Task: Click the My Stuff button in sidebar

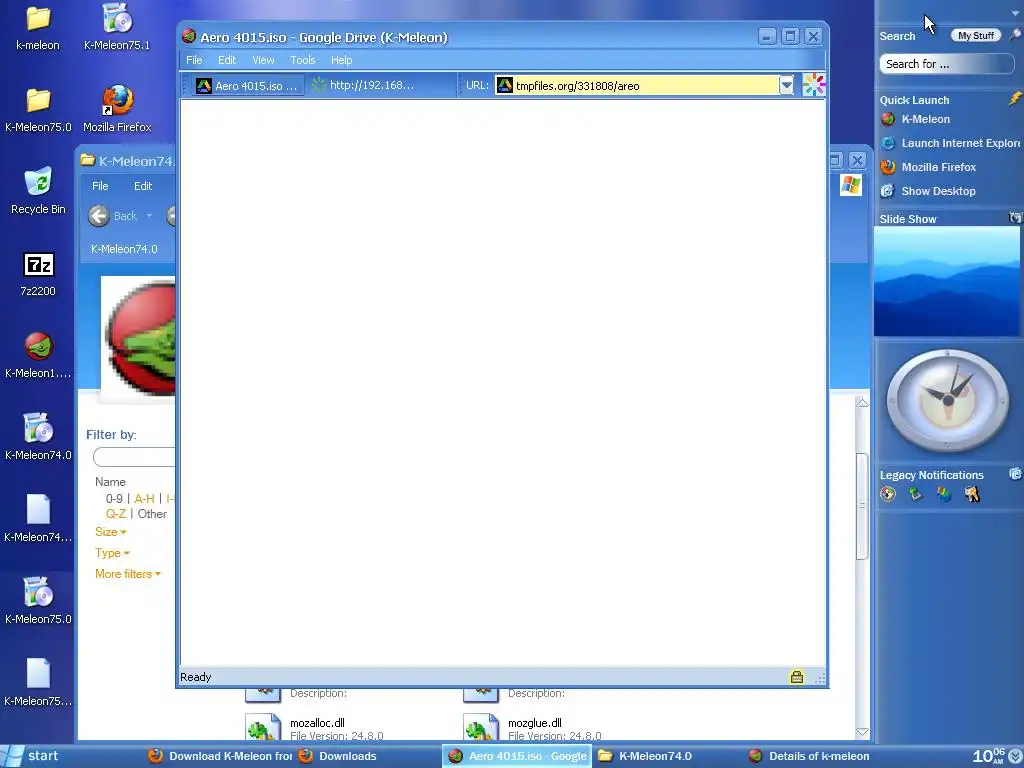Action: click(x=976, y=35)
